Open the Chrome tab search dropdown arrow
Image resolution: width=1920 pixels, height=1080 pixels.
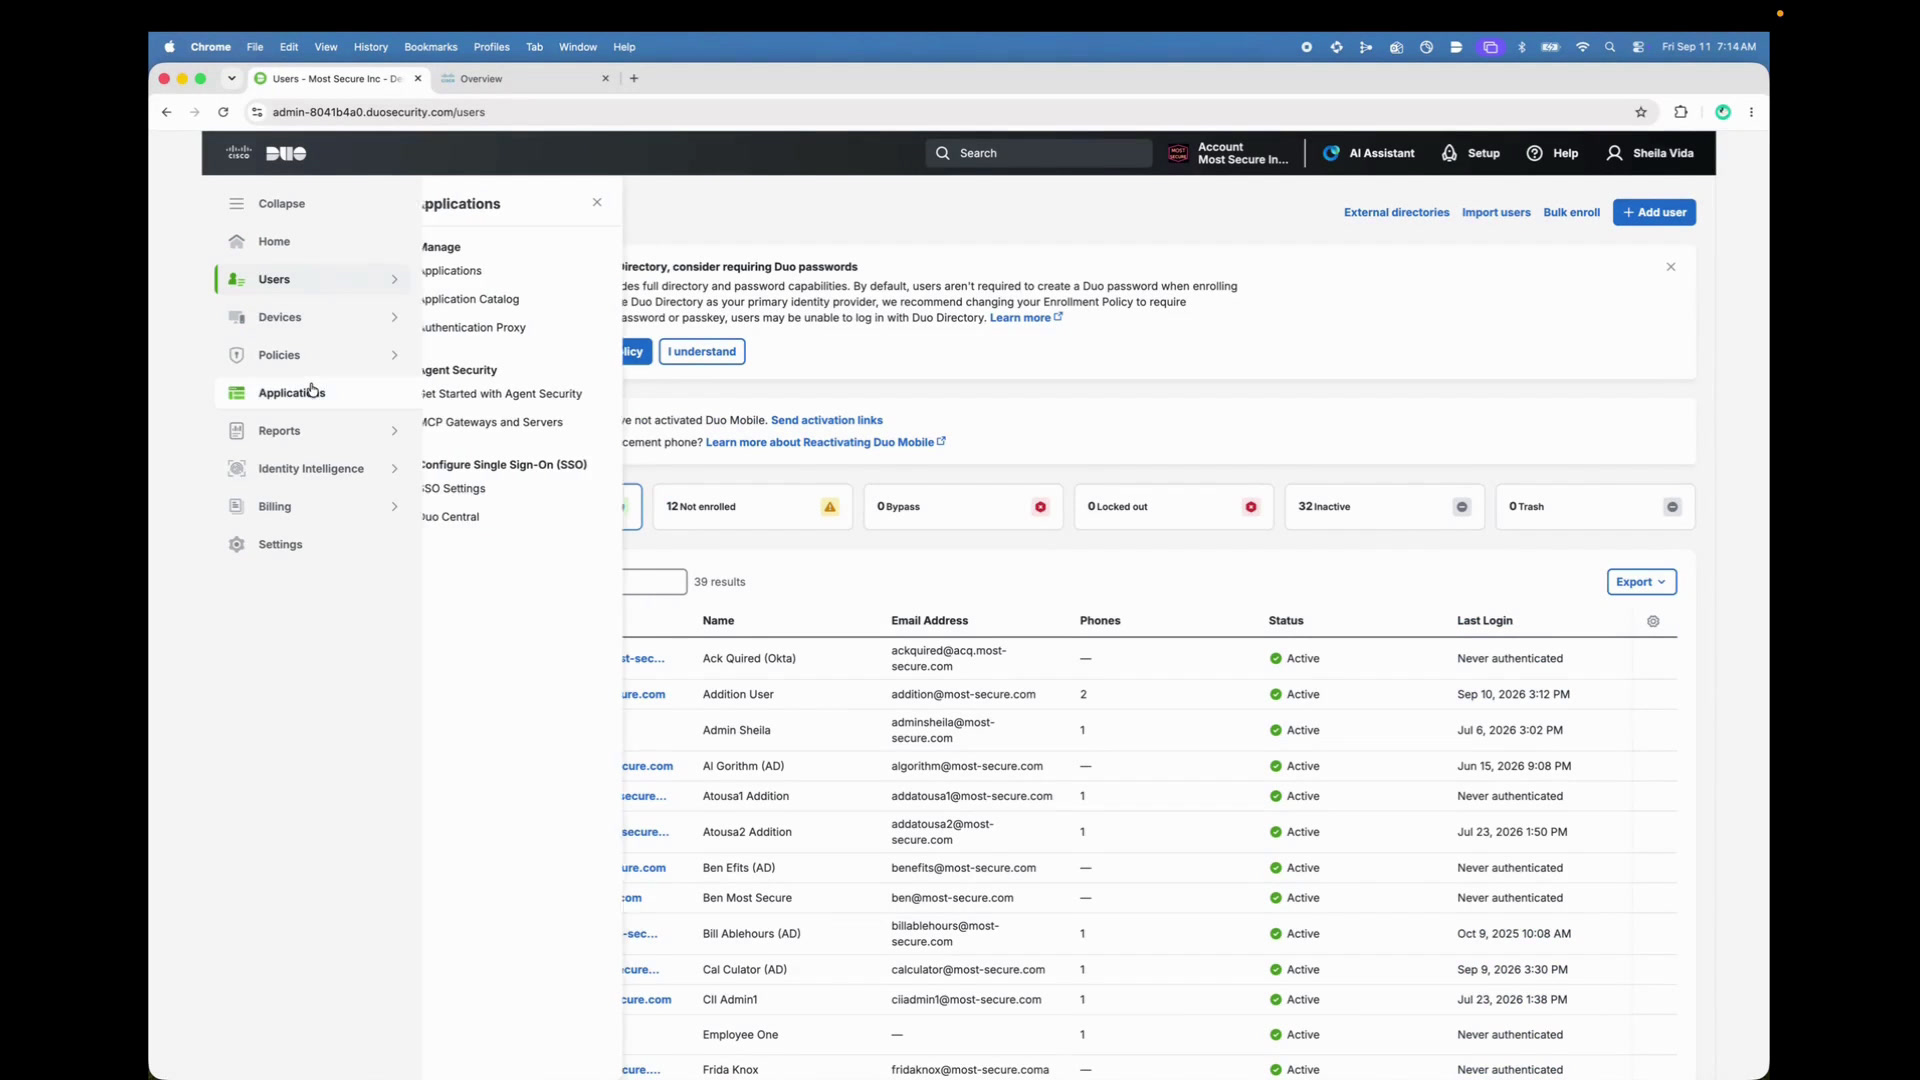pyautogui.click(x=232, y=78)
